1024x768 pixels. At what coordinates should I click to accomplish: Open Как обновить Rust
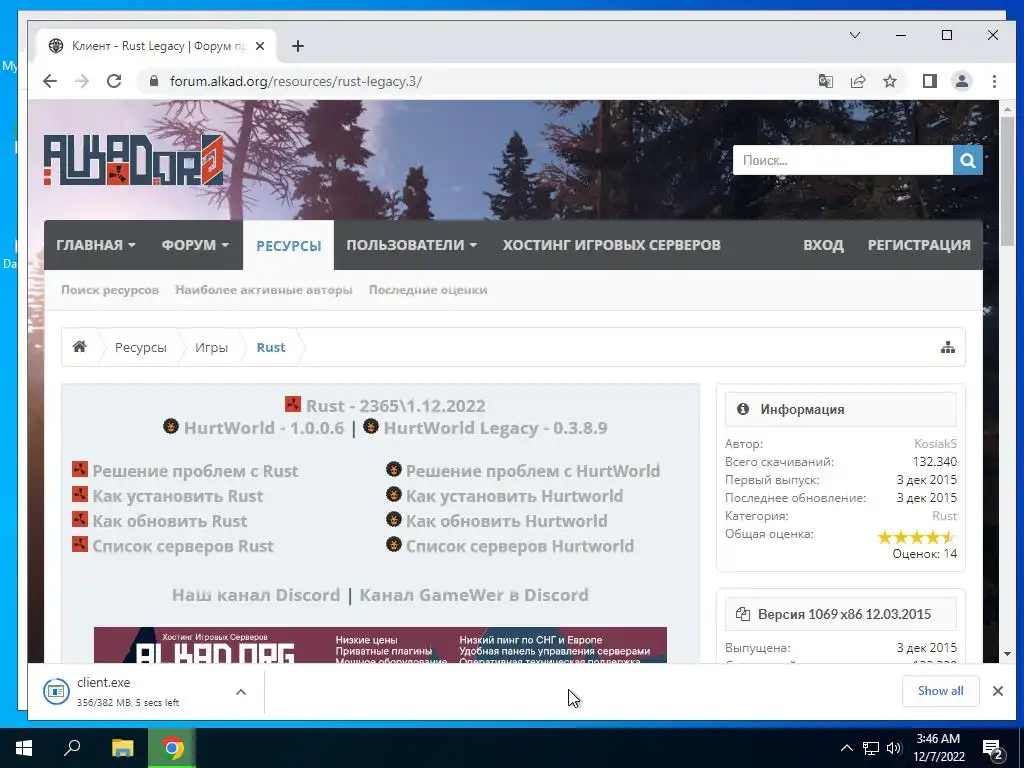(170, 521)
